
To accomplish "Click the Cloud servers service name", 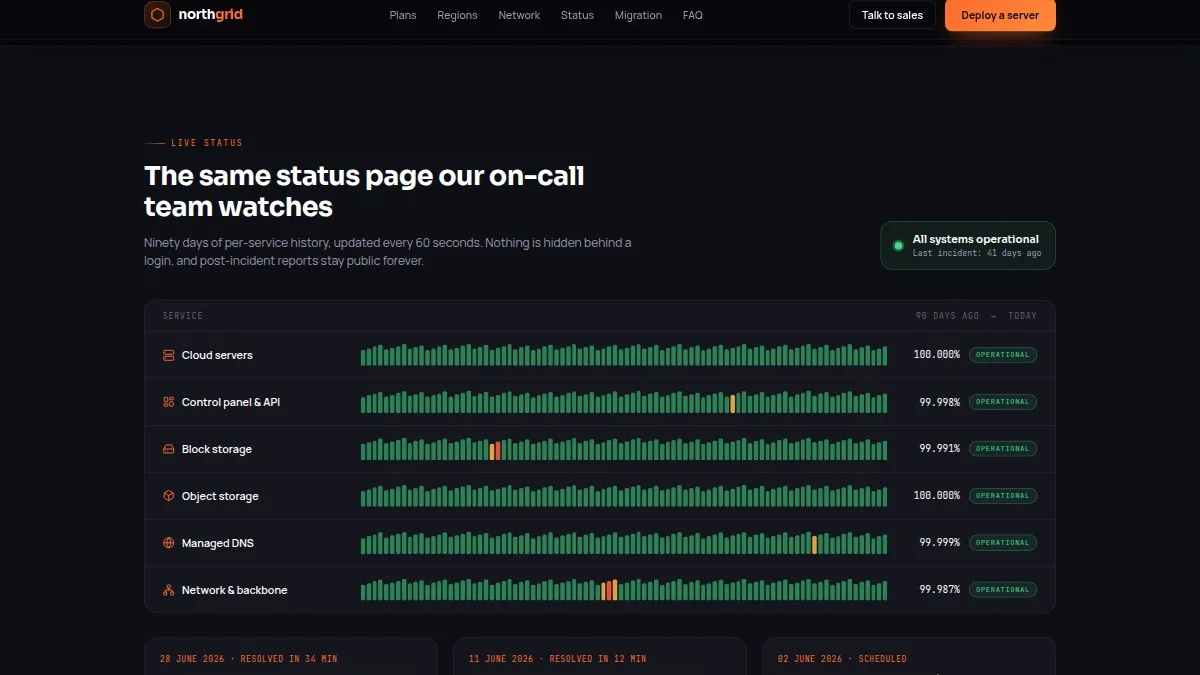I will coord(217,355).
